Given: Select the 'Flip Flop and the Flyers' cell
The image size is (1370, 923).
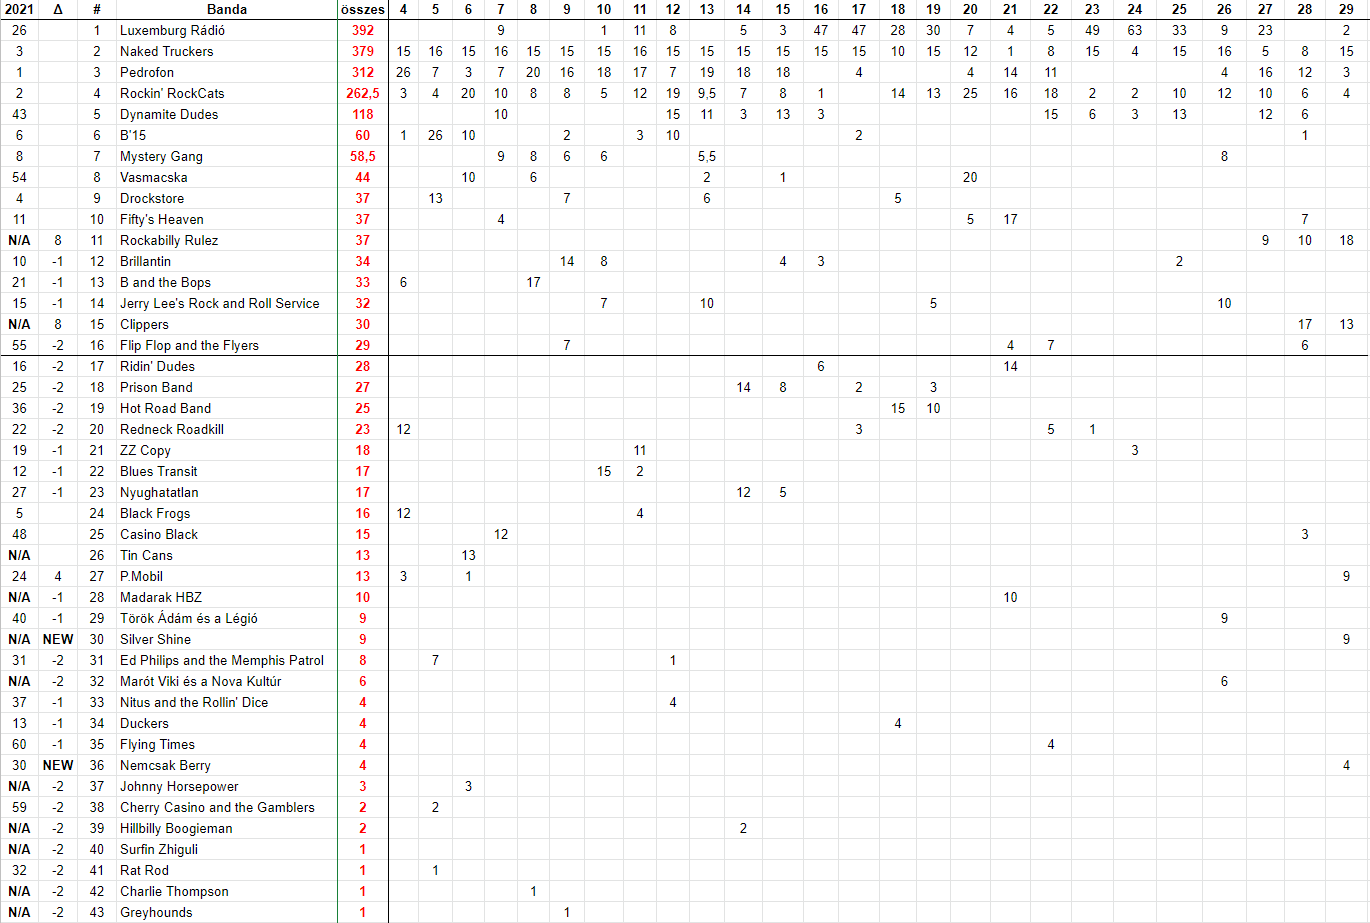Looking at the screenshot, I should pyautogui.click(x=189, y=345).
